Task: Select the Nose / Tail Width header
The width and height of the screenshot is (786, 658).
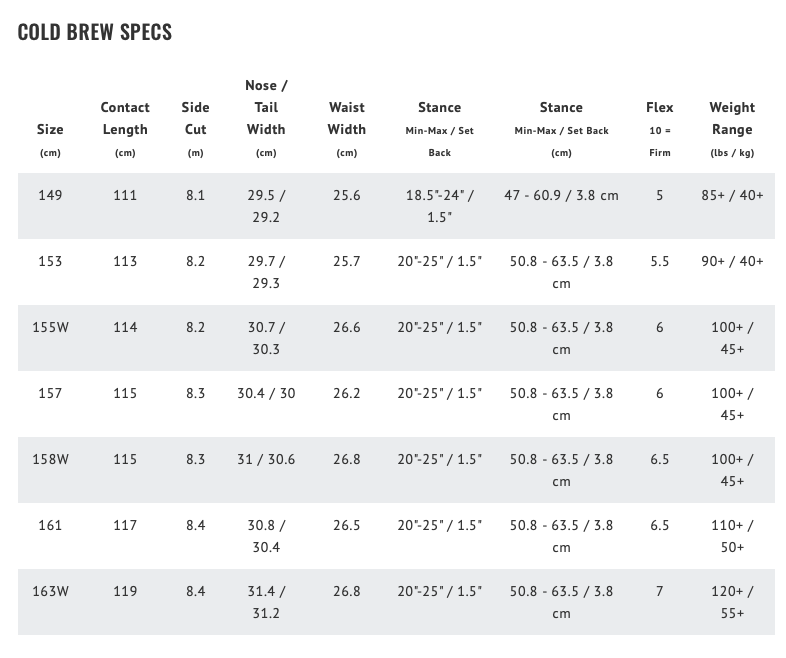Action: coord(266,107)
